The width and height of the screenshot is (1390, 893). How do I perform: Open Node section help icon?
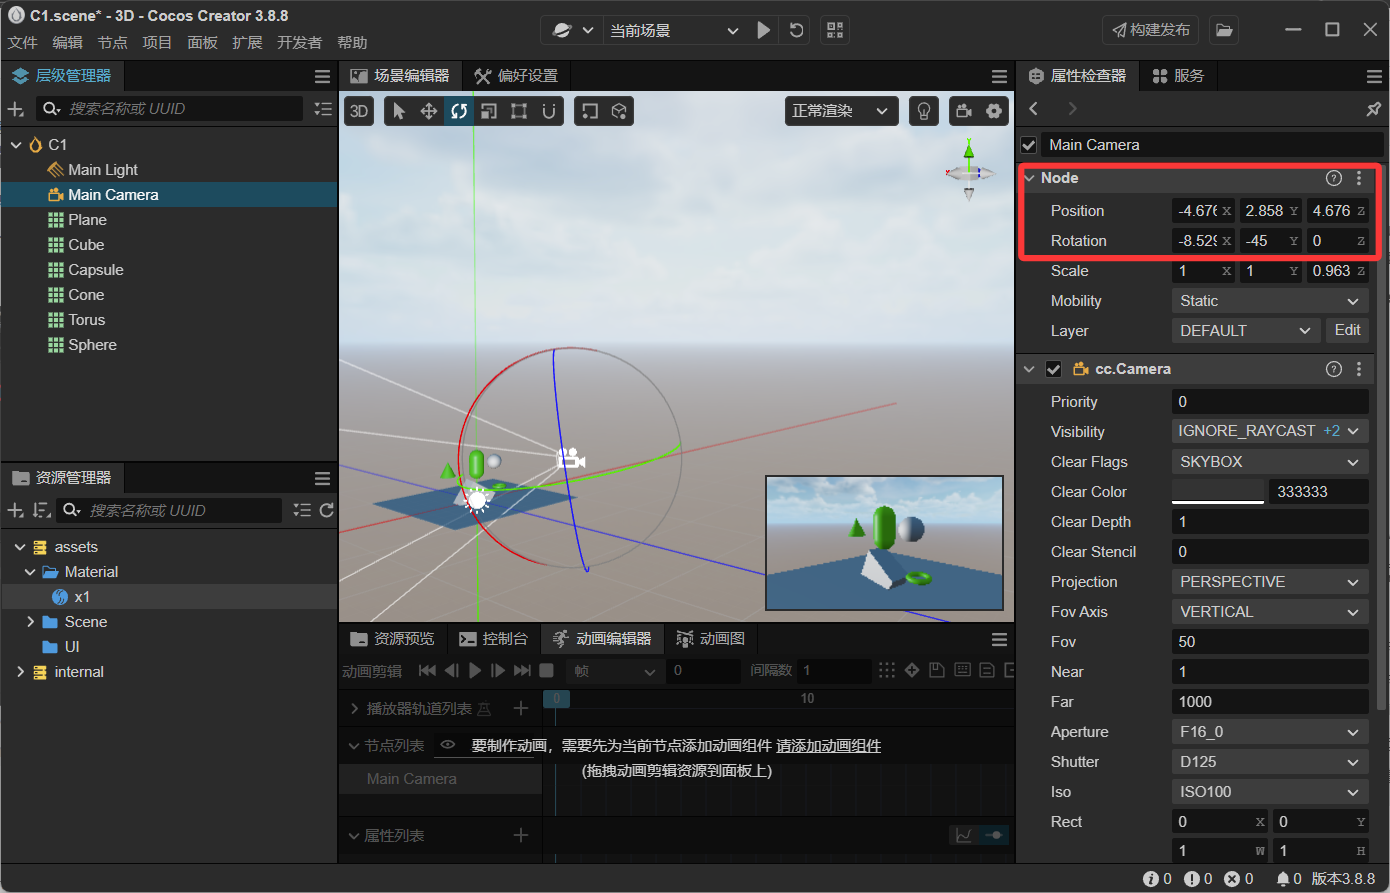pyautogui.click(x=1333, y=178)
